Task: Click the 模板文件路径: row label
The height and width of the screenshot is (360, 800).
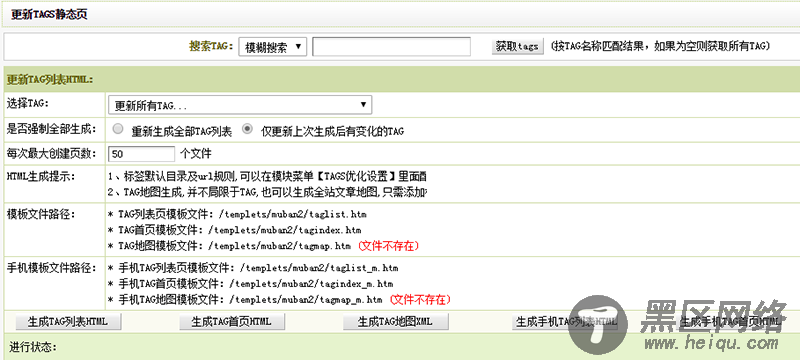Action: (41, 214)
